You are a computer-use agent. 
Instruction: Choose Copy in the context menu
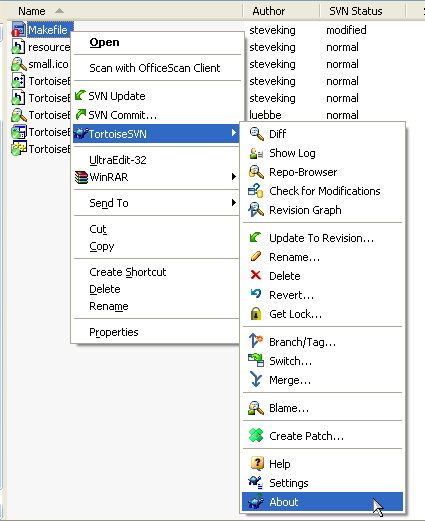point(156,246)
